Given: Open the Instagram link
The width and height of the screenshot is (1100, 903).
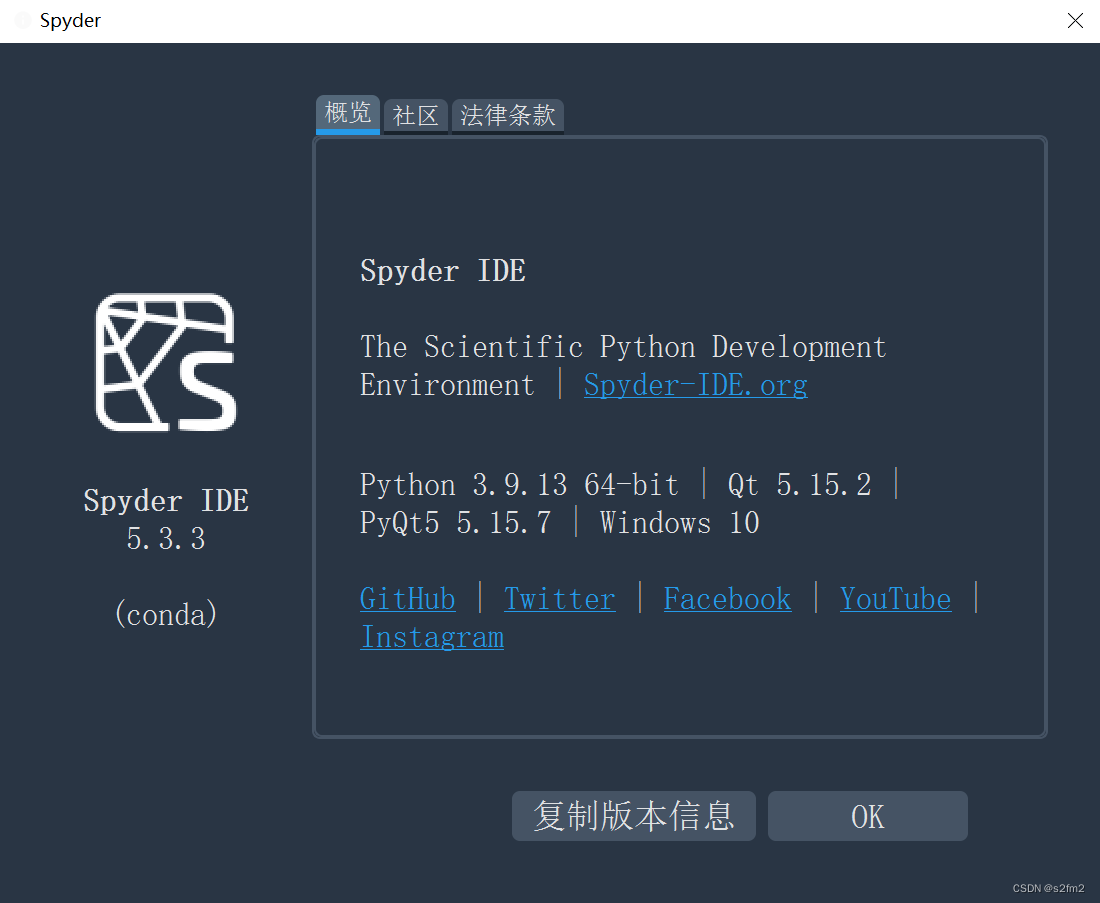Looking at the screenshot, I should (x=432, y=637).
